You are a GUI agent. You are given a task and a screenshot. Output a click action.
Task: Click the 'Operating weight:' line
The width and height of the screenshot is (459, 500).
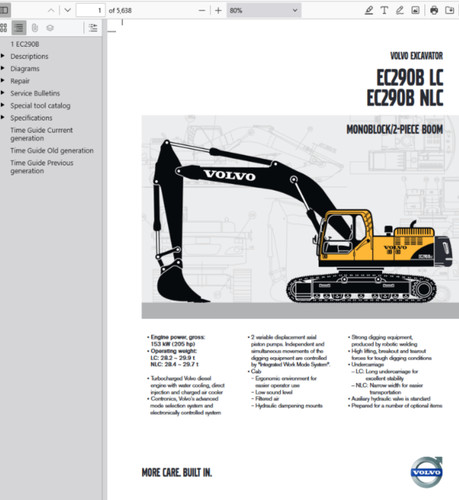tap(174, 351)
